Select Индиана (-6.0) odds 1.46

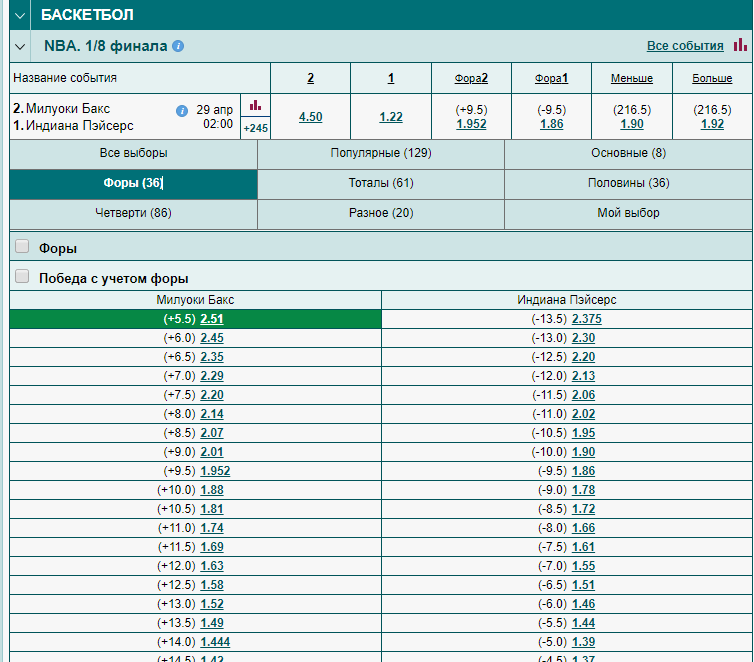[583, 604]
